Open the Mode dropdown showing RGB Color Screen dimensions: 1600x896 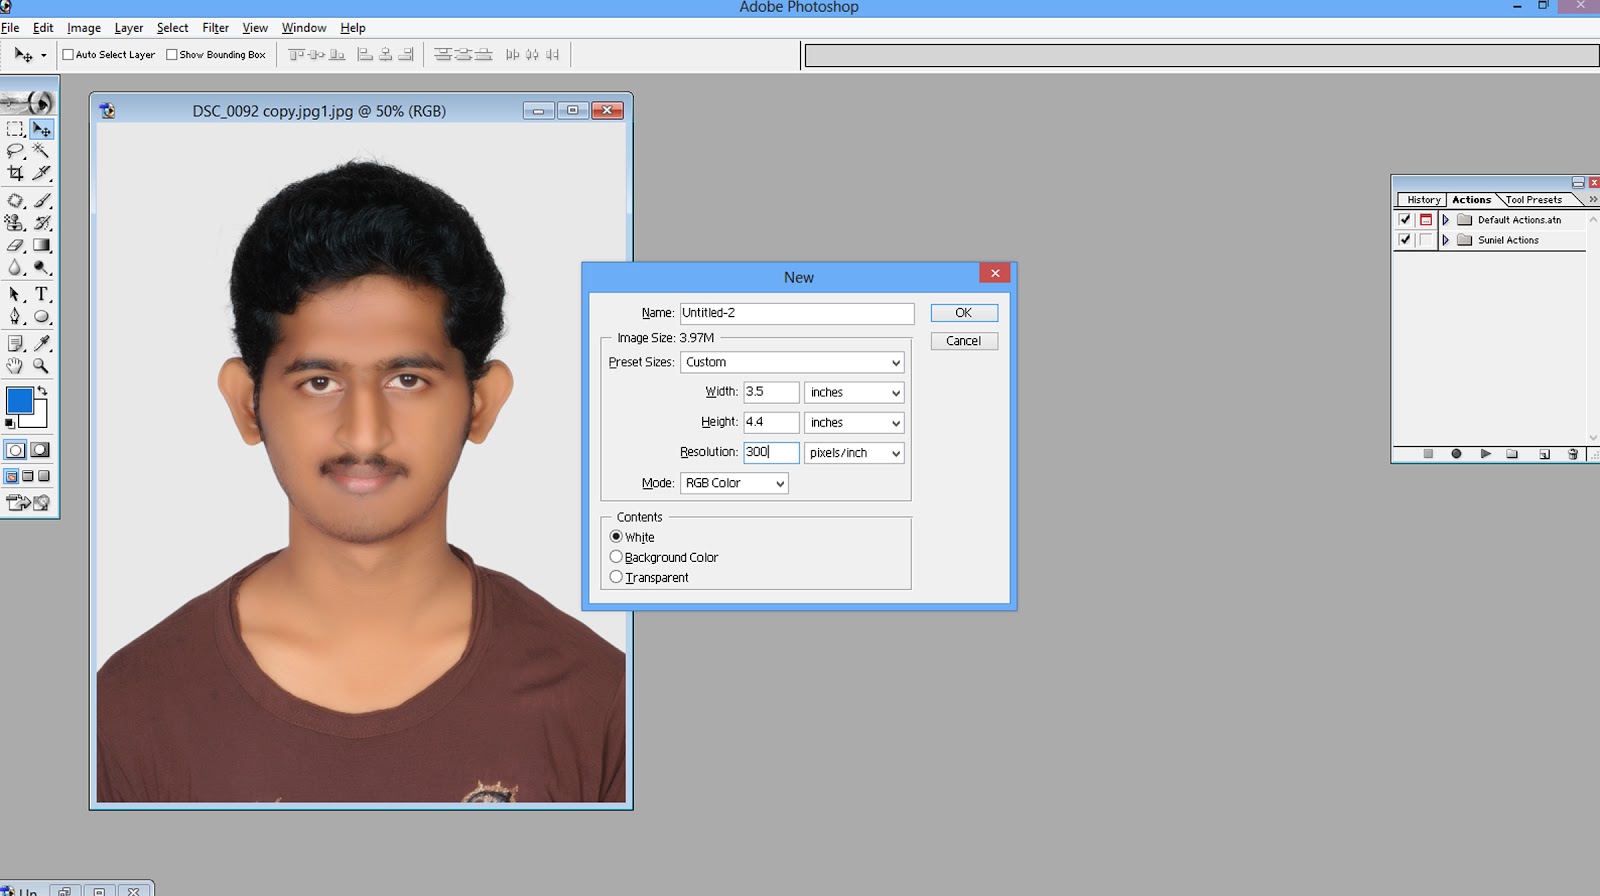(x=734, y=483)
